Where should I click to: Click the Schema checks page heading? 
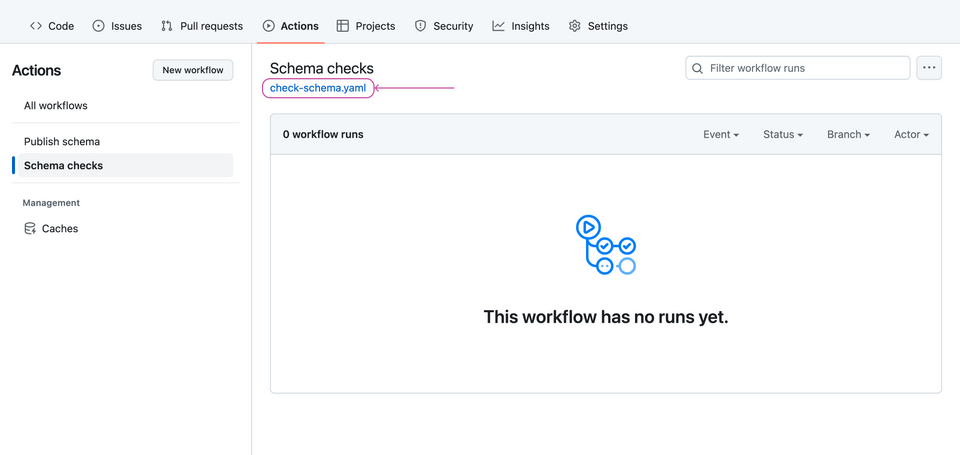coord(321,69)
